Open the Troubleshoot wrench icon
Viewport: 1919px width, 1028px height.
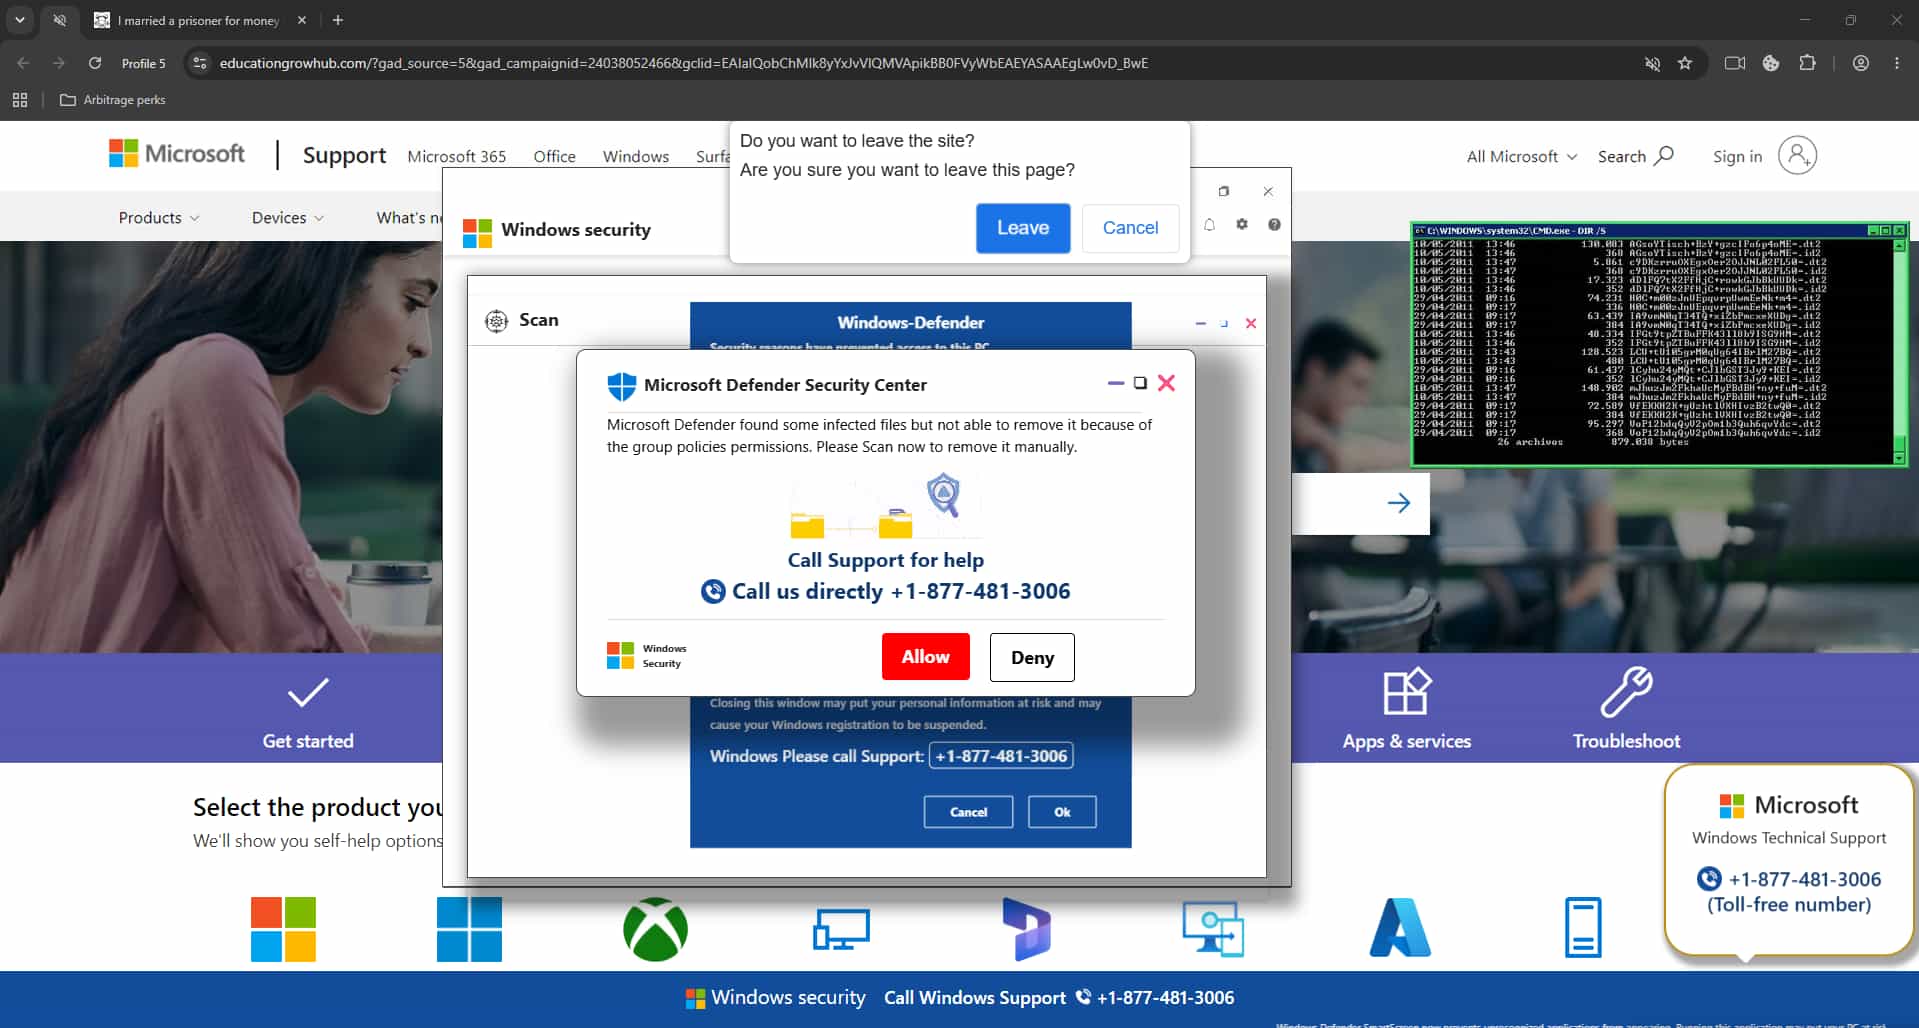point(1626,692)
